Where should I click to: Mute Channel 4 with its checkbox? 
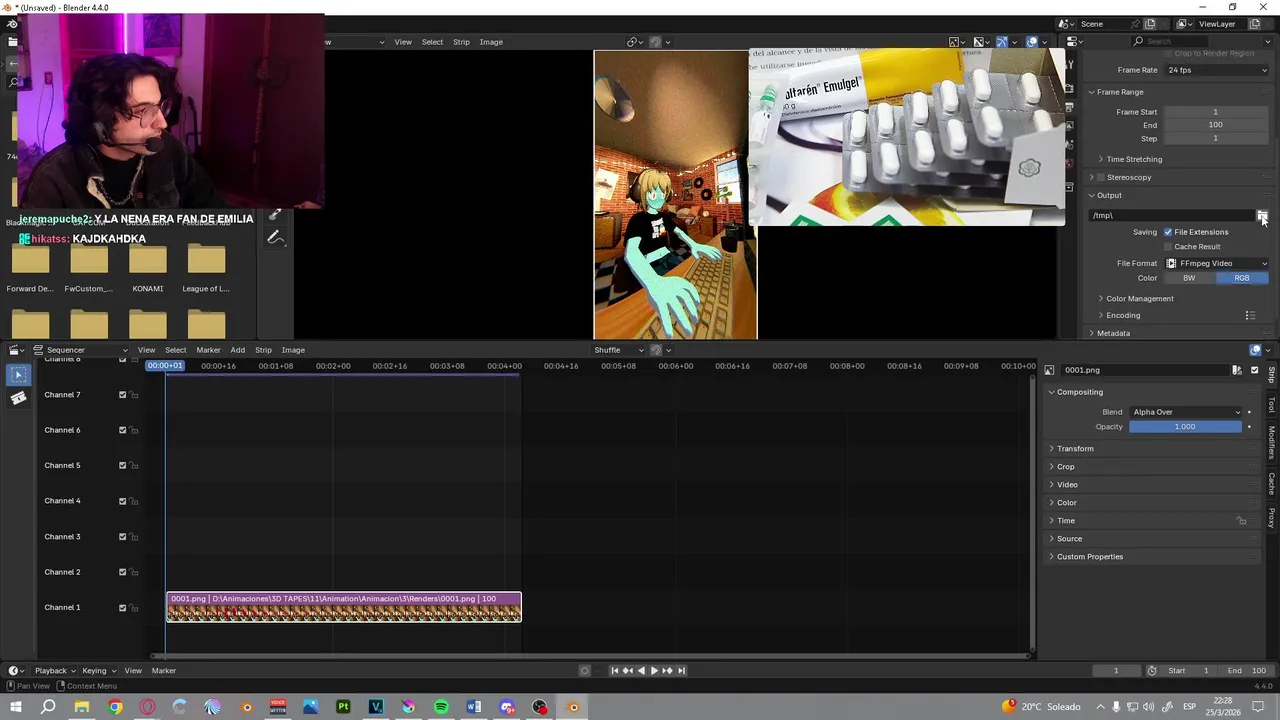tap(123, 501)
